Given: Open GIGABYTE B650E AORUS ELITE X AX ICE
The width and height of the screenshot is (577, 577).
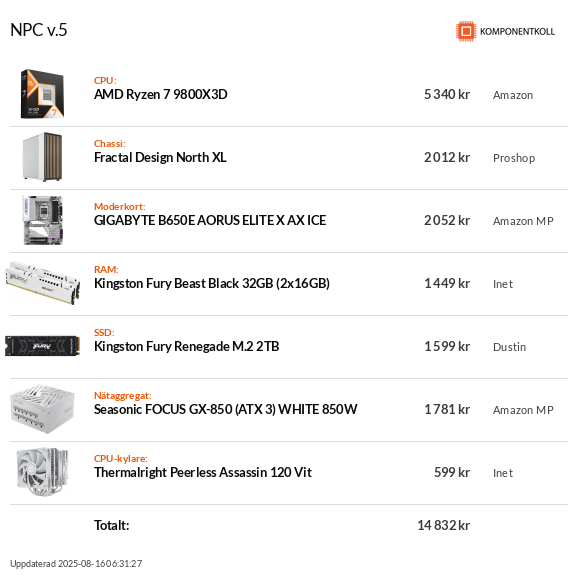Looking at the screenshot, I should [210, 220].
